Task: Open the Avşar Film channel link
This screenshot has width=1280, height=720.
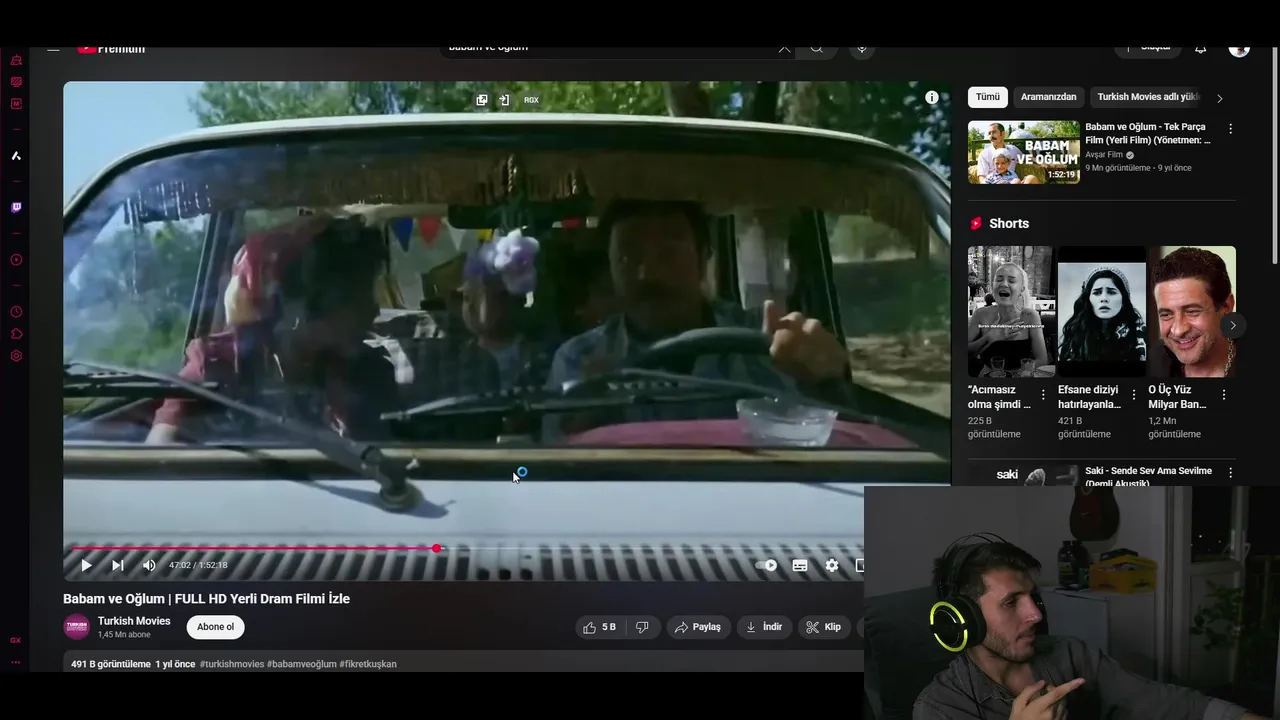Action: (x=1105, y=155)
